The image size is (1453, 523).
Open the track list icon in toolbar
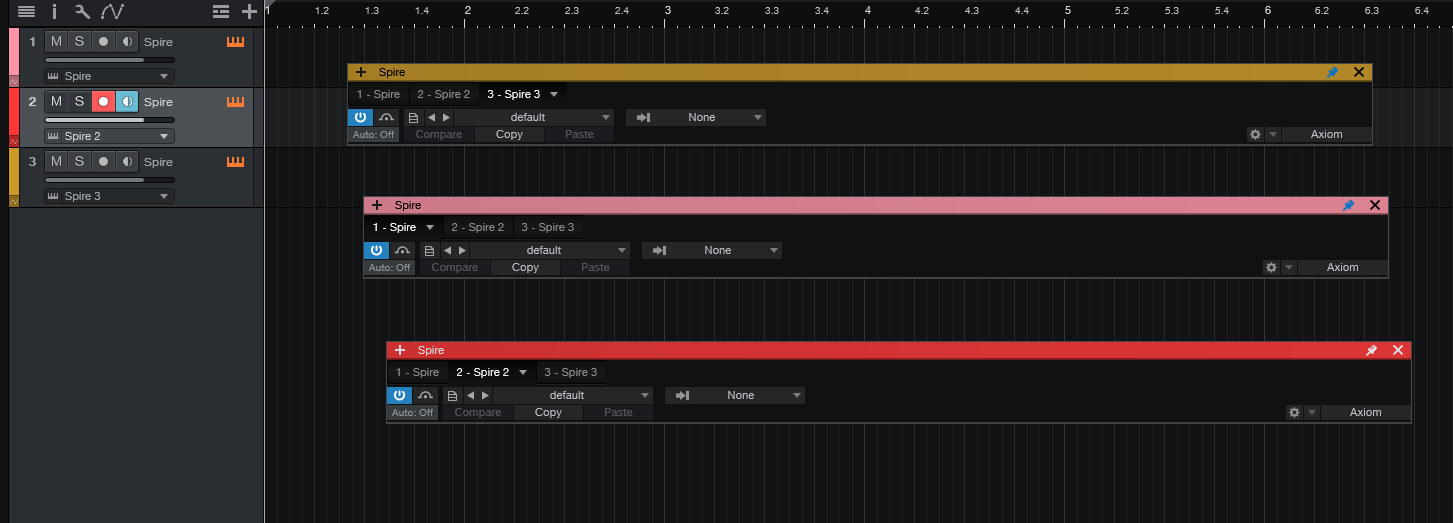tap(27, 11)
